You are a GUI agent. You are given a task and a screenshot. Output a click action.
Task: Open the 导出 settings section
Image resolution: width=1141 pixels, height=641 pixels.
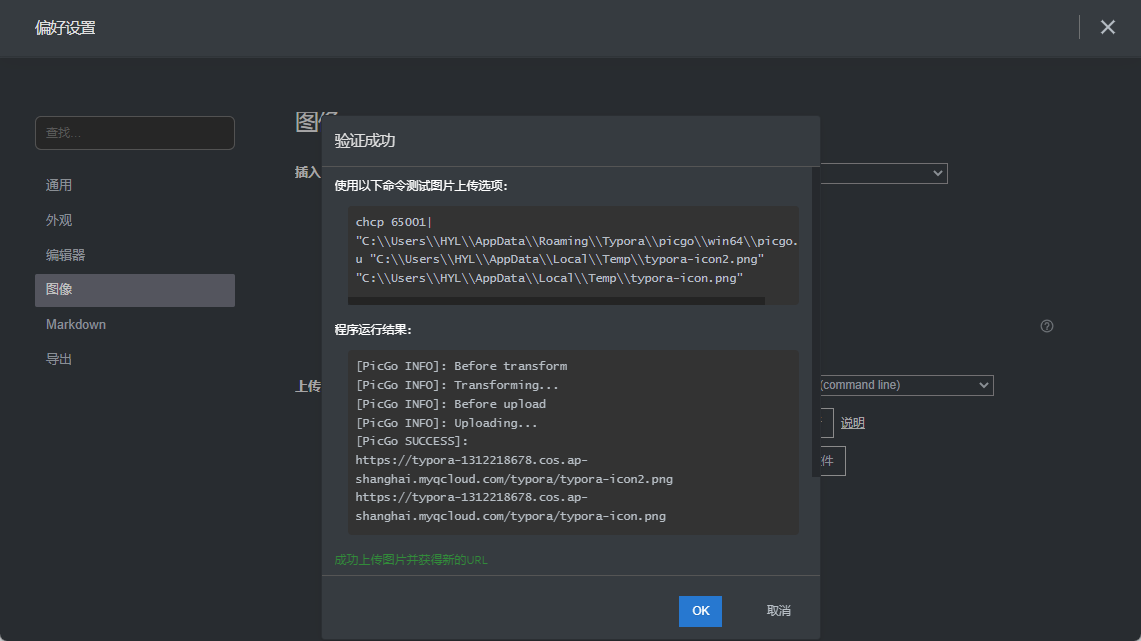tap(135, 359)
